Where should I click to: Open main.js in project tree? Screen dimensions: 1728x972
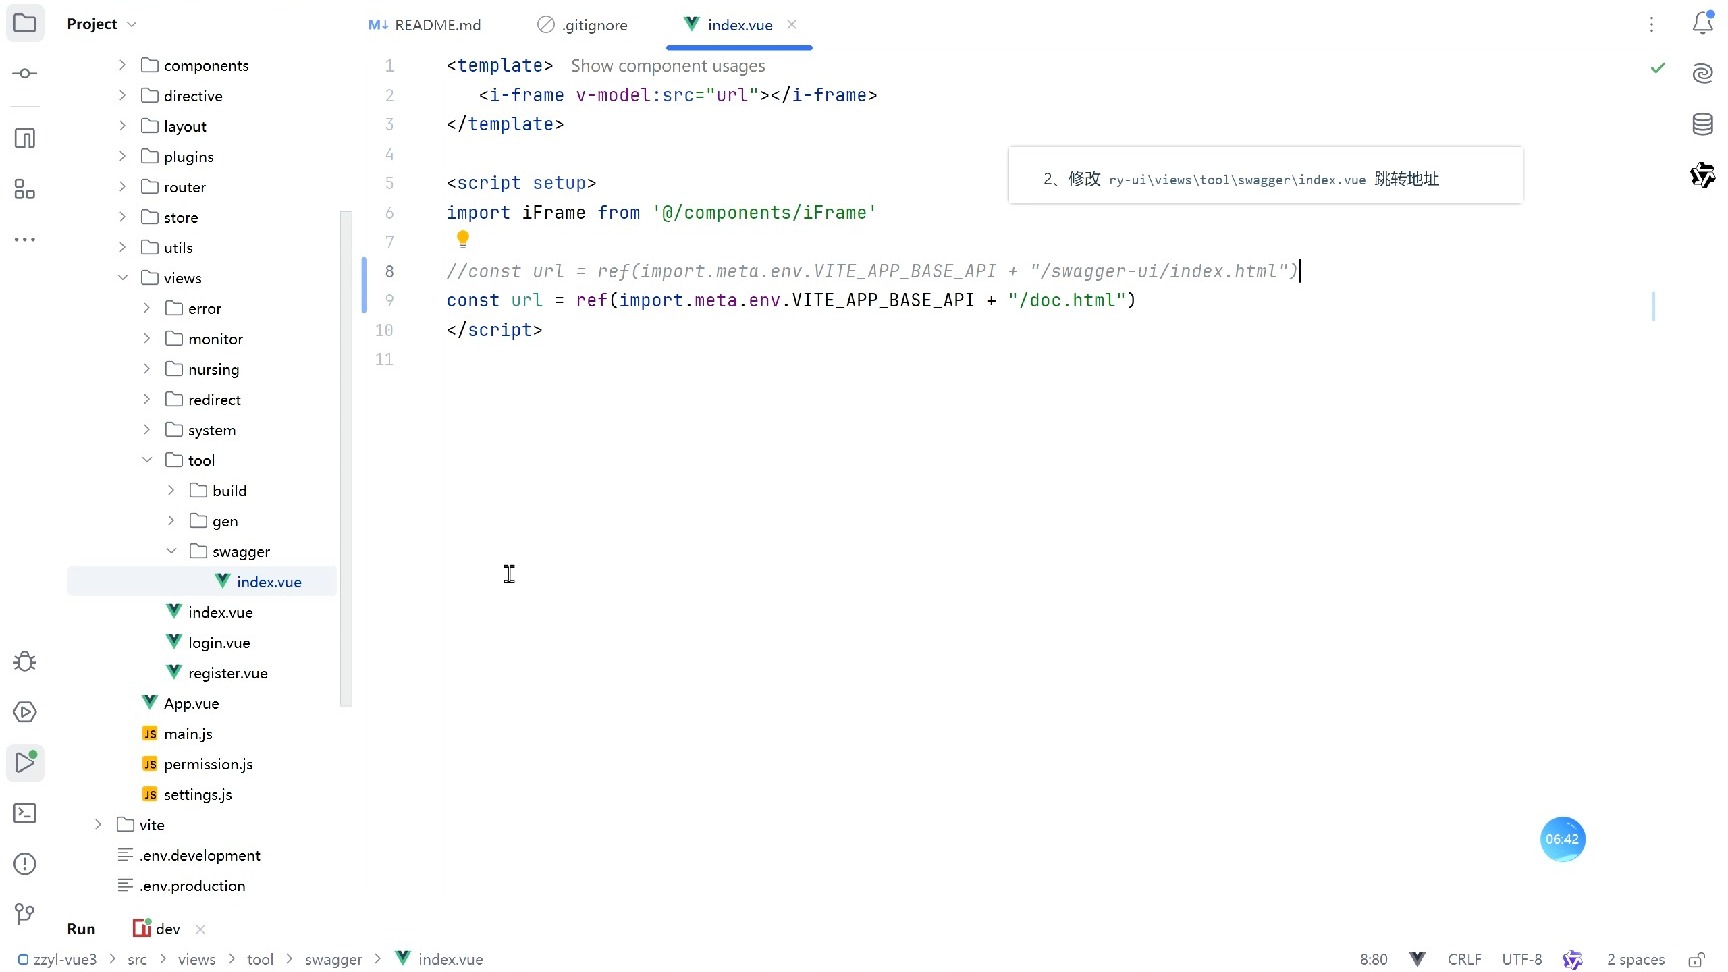point(188,734)
